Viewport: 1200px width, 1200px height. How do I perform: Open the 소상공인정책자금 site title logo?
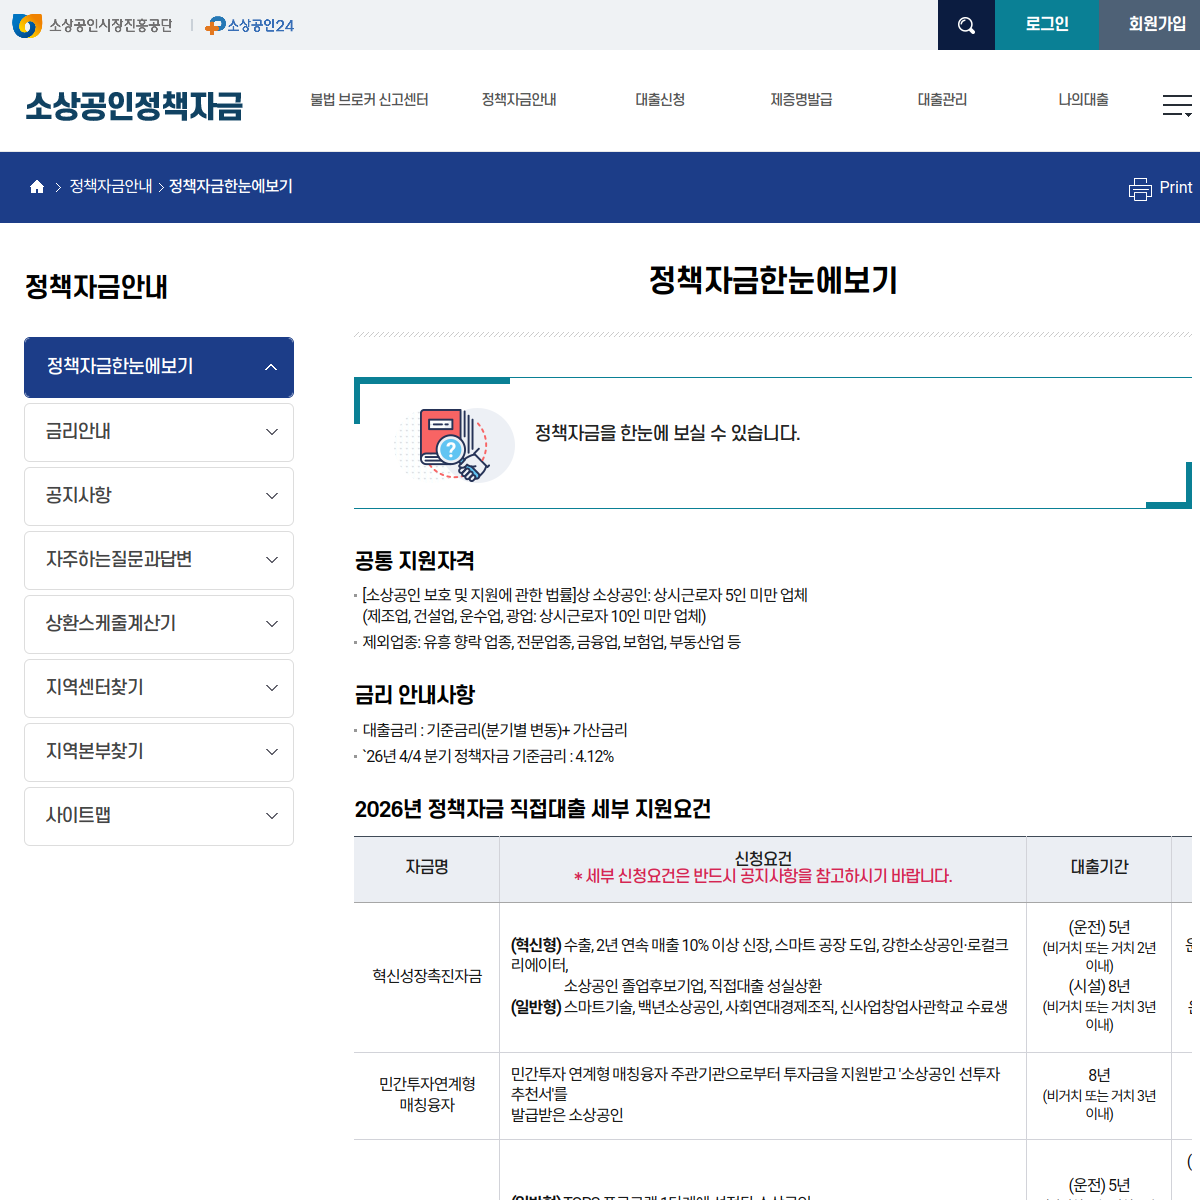click(x=134, y=105)
